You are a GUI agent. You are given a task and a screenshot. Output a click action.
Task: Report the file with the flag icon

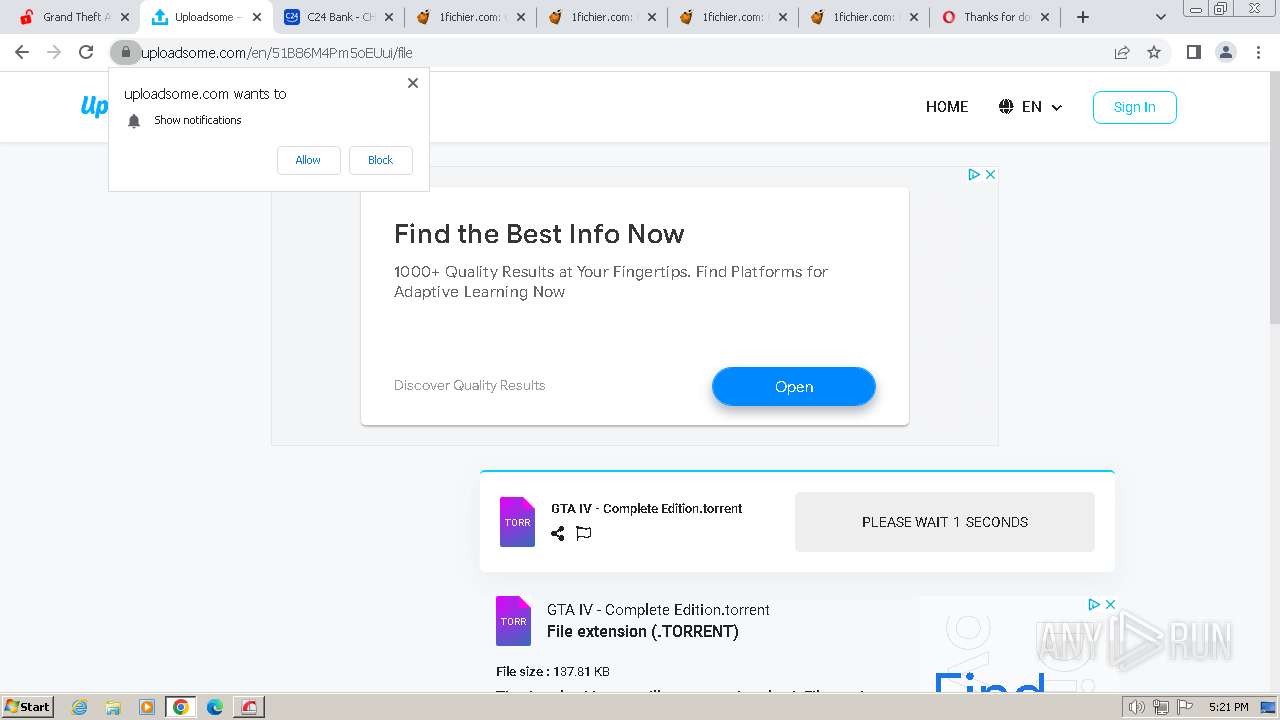[584, 534]
